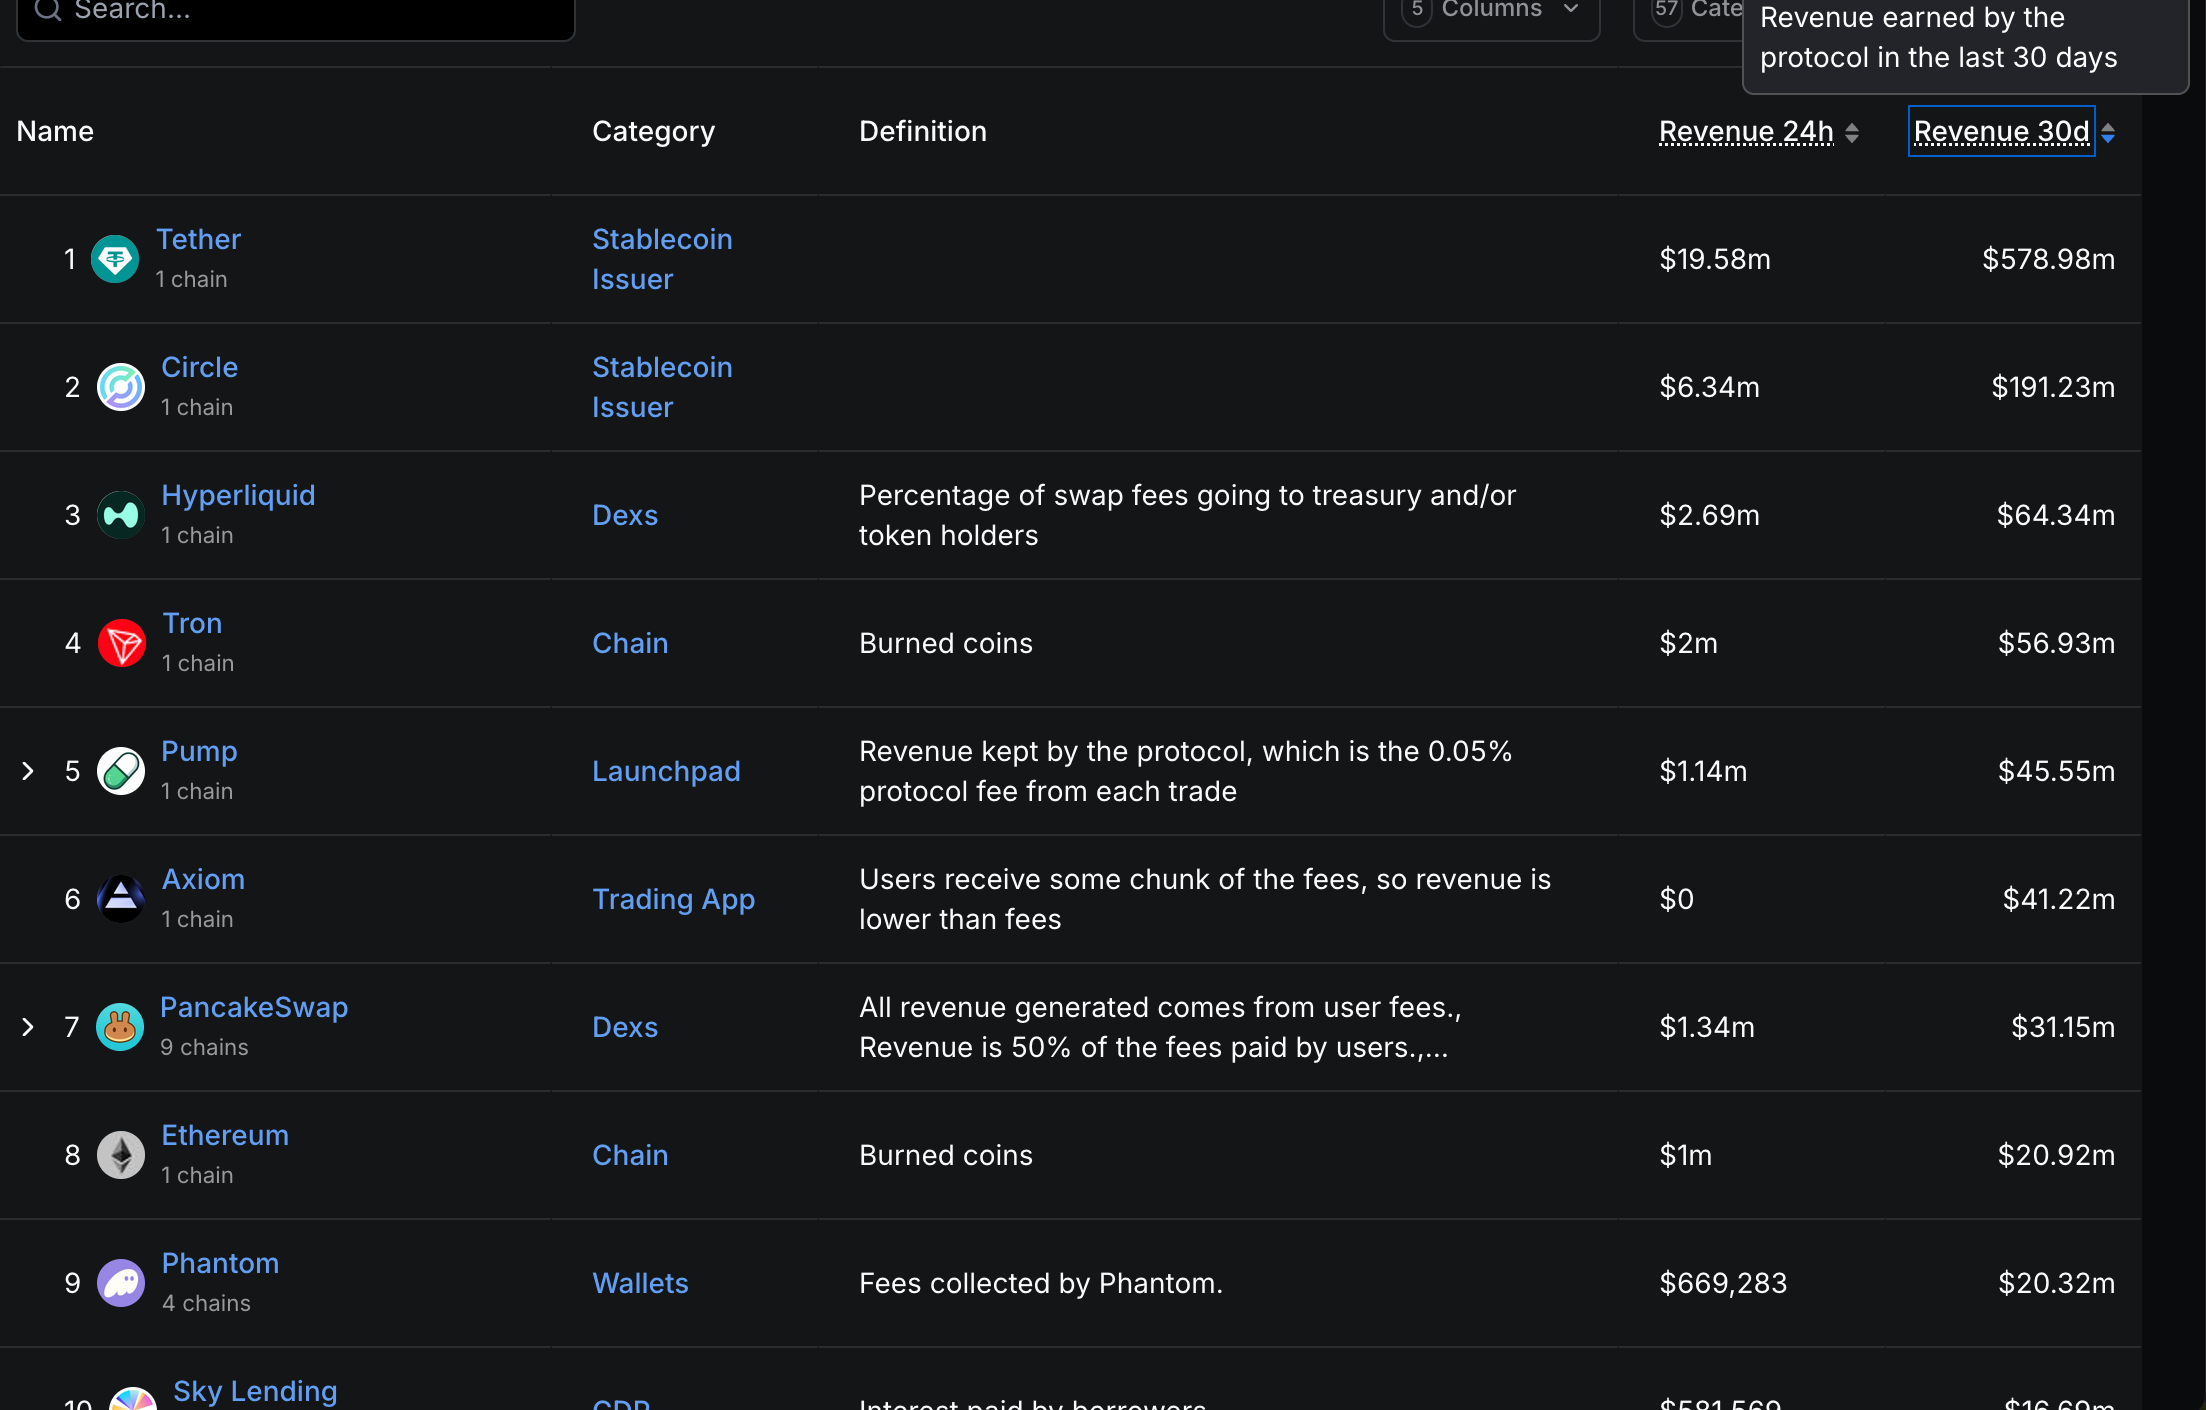Open Ethereum's Chain category link
The width and height of the screenshot is (2206, 1410).
click(630, 1155)
